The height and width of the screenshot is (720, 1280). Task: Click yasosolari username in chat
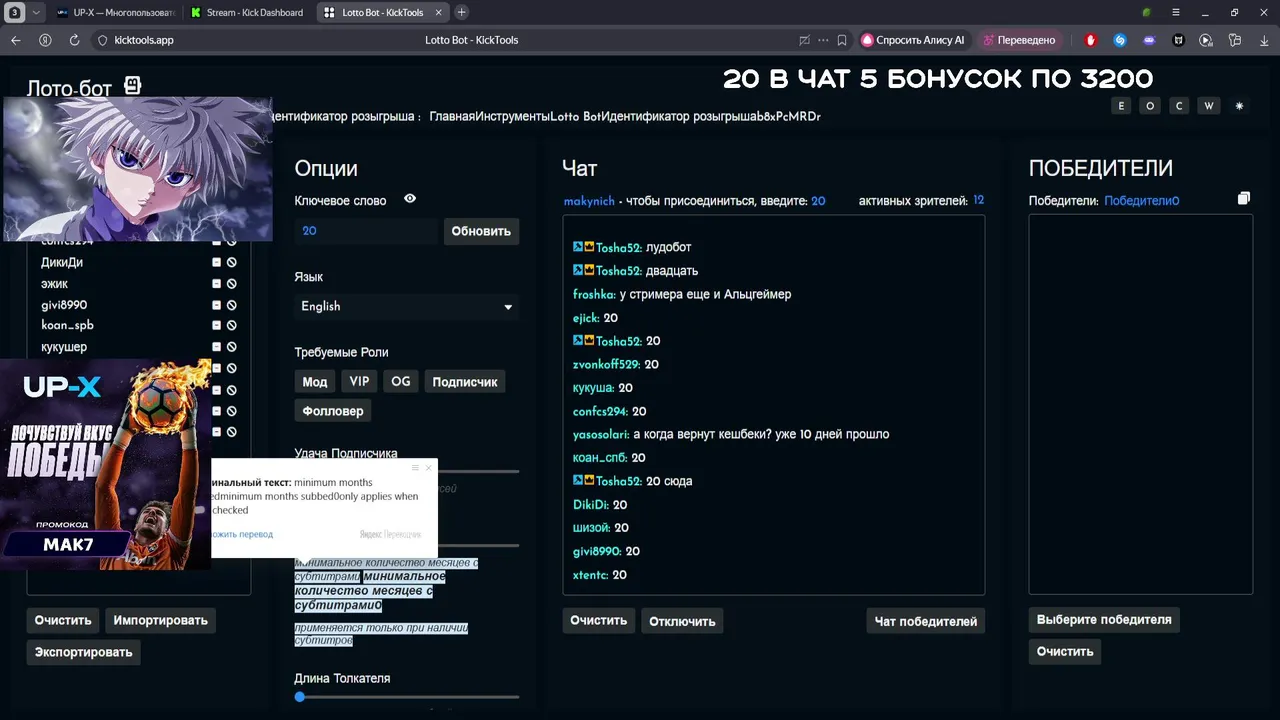(x=601, y=434)
